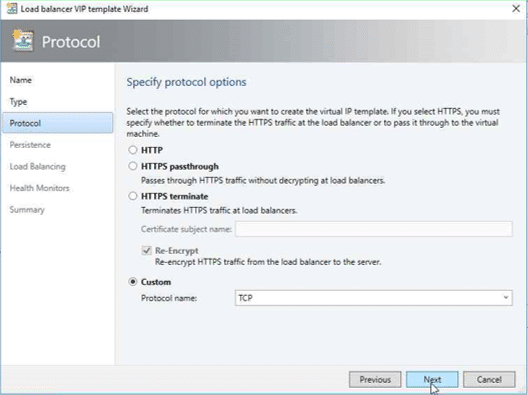Click the Next button

[432, 380]
